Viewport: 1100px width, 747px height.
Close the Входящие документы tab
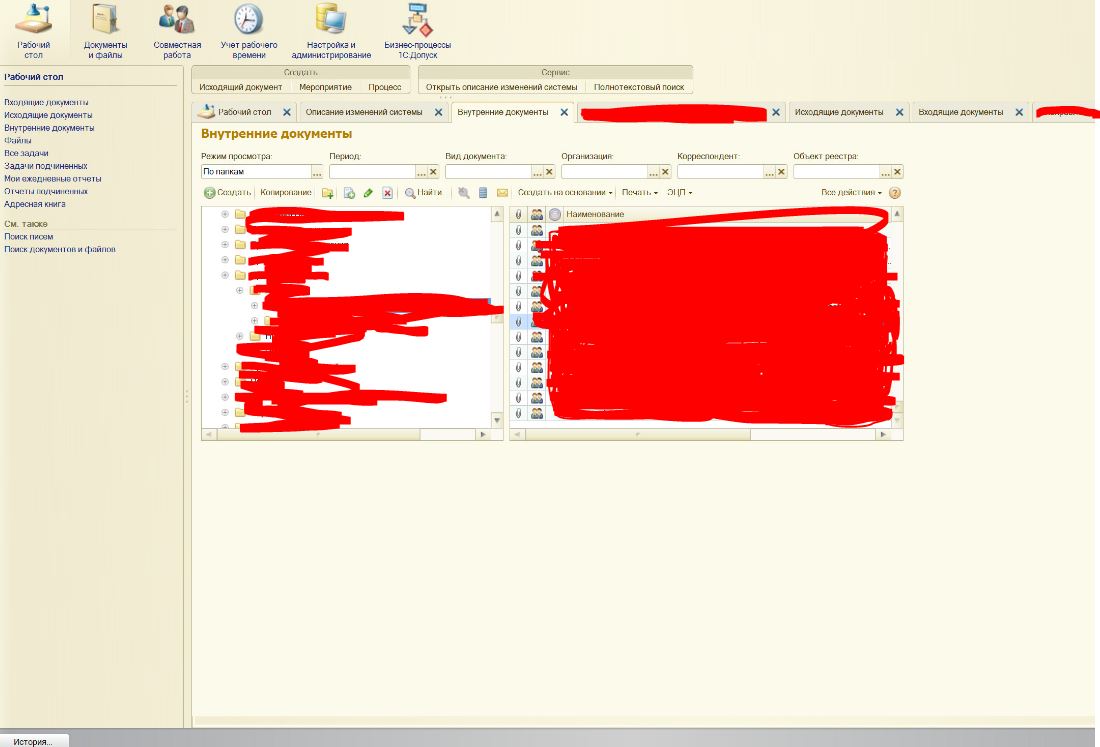(x=1019, y=112)
